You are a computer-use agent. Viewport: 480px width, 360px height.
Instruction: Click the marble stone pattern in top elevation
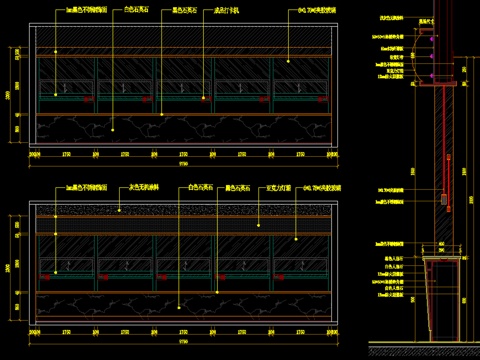[x=184, y=129]
